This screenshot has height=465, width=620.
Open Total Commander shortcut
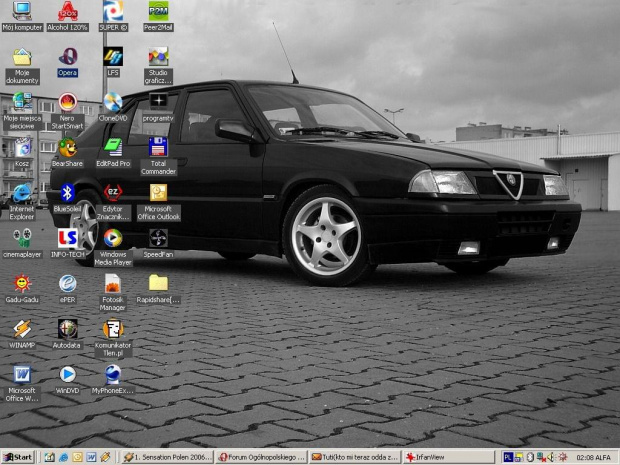[158, 148]
